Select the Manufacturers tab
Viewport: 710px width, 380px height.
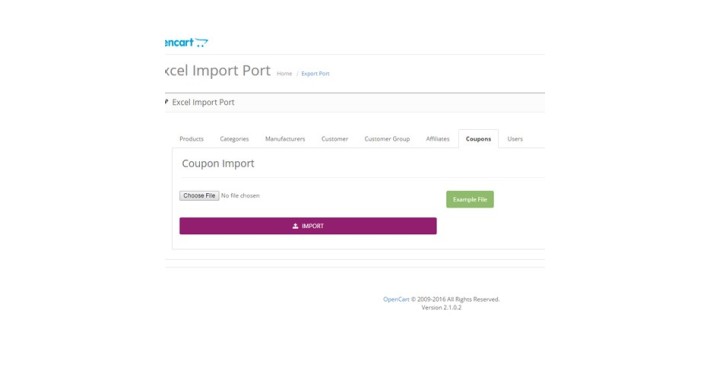[285, 139]
